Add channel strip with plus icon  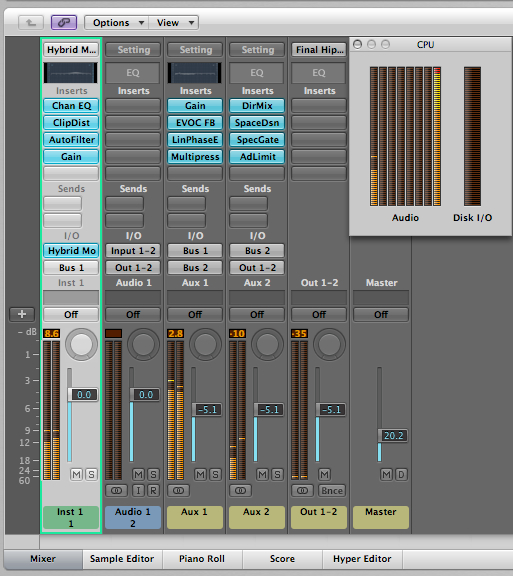(22, 314)
